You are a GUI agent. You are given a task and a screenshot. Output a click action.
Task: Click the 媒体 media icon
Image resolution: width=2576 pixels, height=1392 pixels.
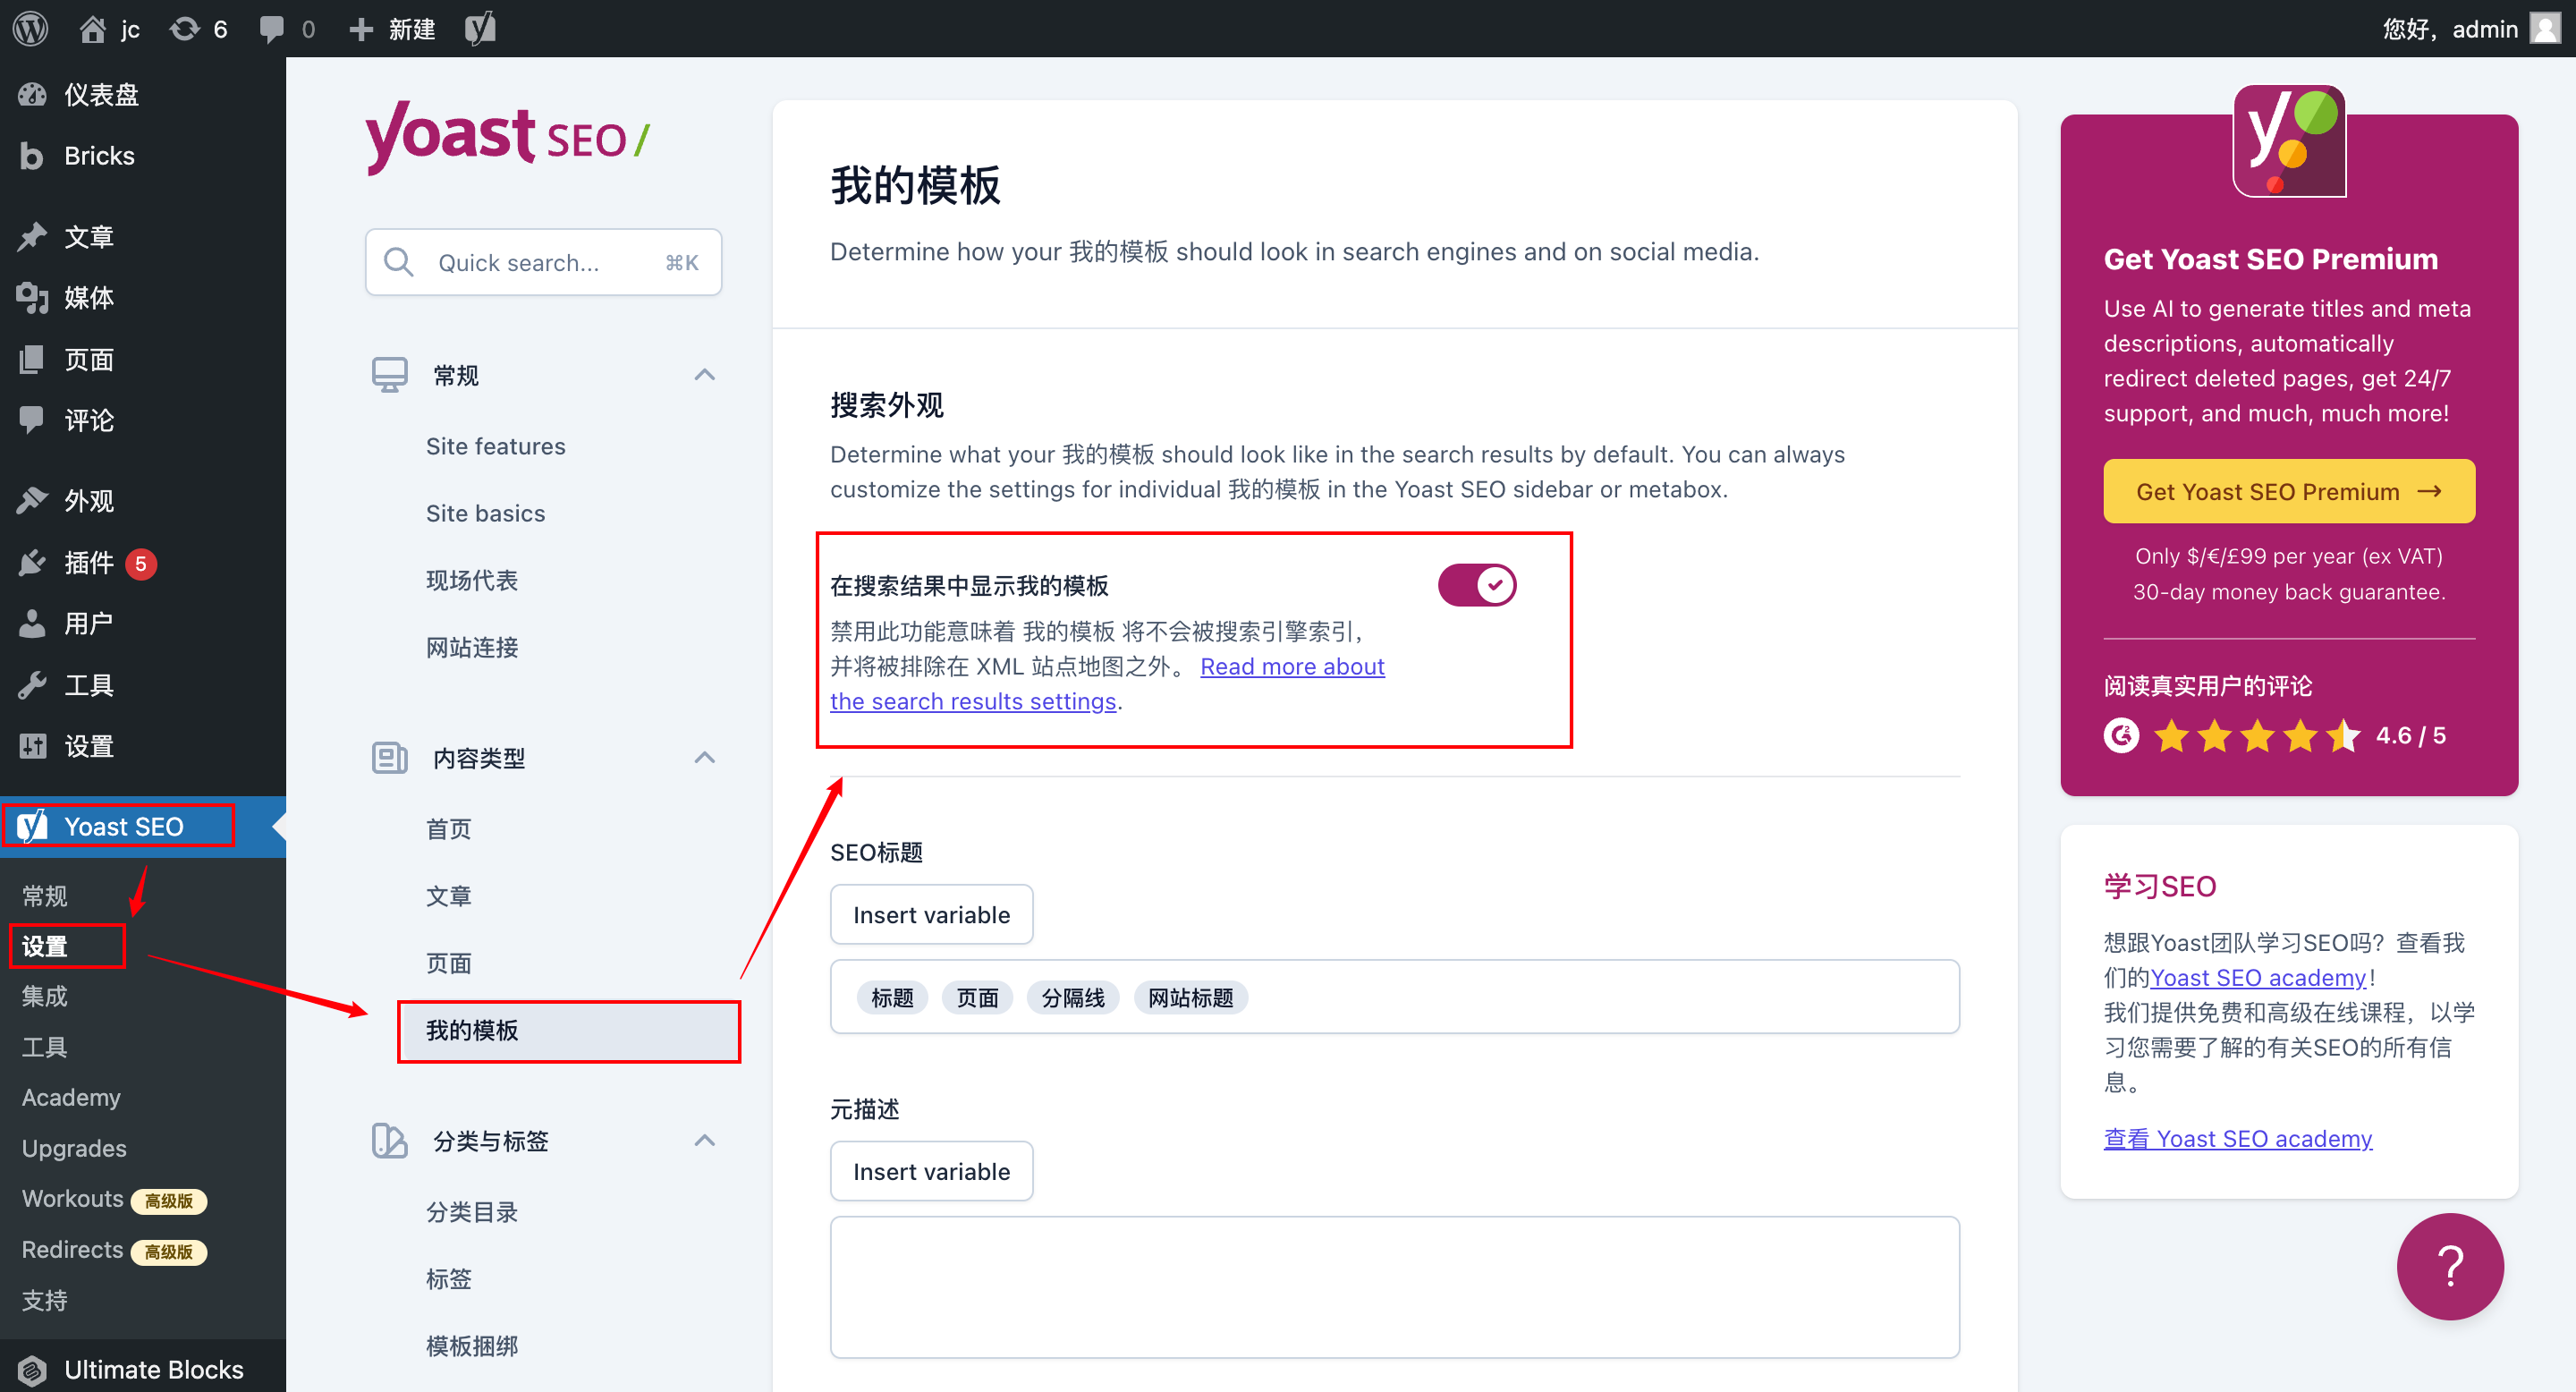pos(32,298)
